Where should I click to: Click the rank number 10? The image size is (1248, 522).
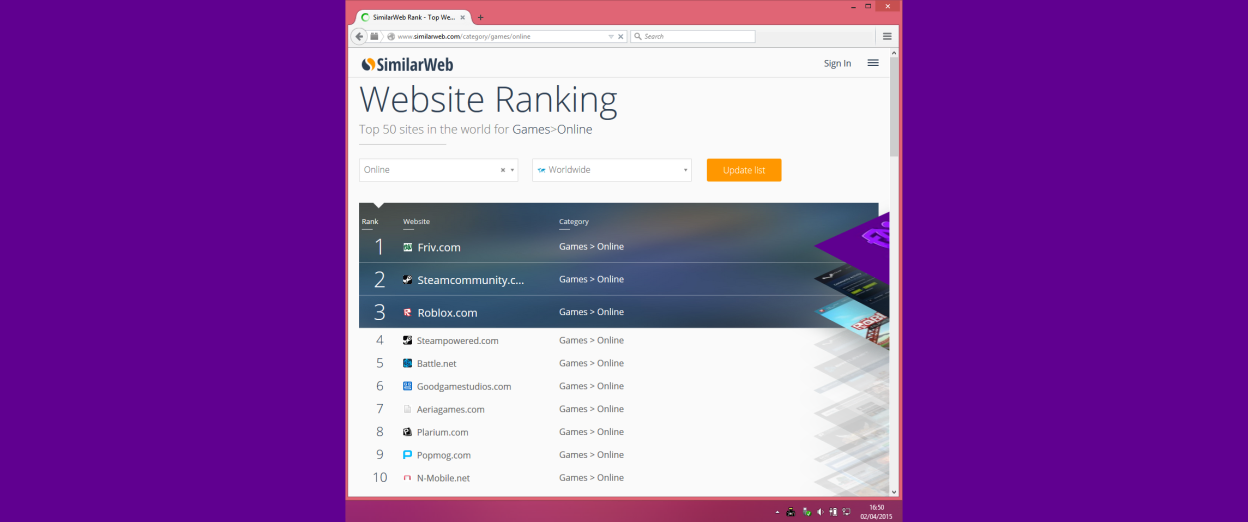380,478
